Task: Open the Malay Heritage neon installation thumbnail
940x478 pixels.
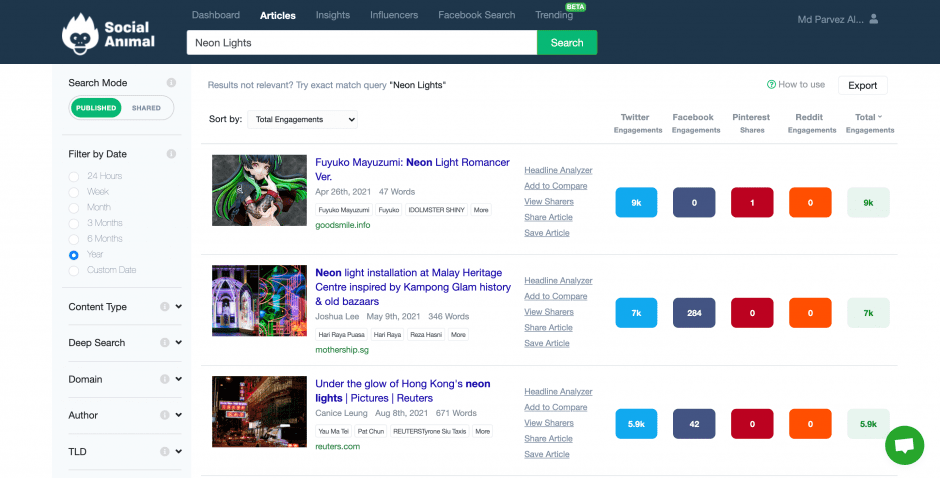Action: [x=260, y=301]
